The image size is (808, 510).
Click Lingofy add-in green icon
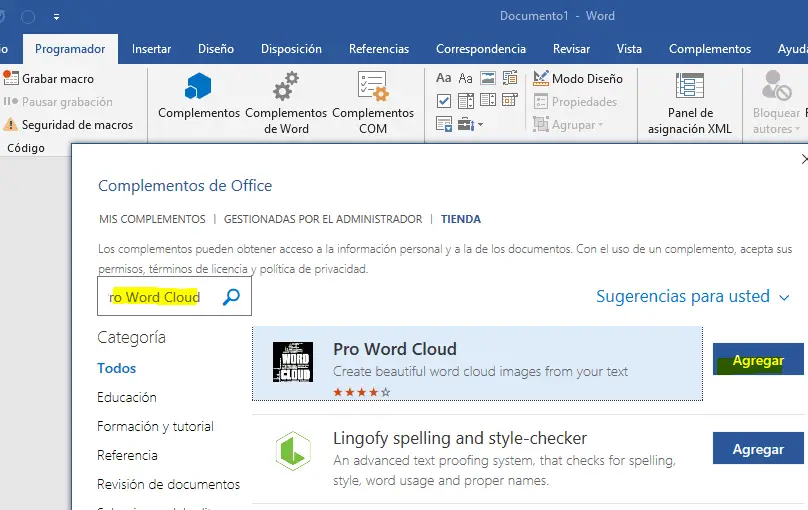293,451
